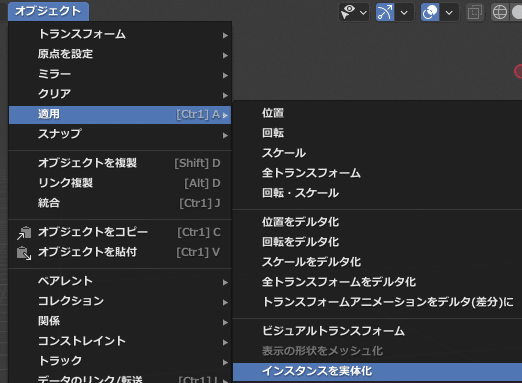The image size is (522, 383).
Task: Click 統合 to join objects
Action: (120, 203)
